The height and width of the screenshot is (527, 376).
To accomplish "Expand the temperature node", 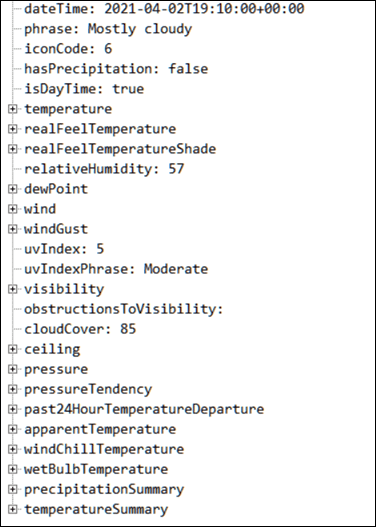I will pos(12,109).
